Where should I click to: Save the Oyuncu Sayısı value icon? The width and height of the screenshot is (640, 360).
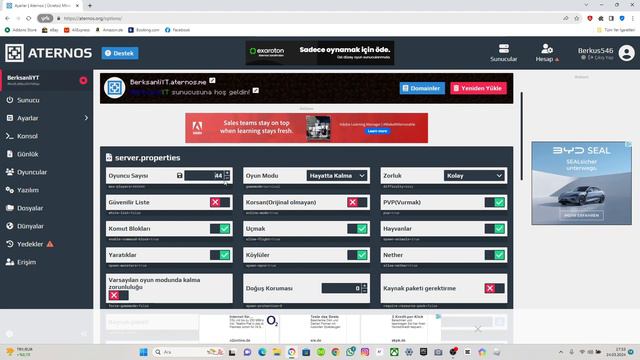(179, 176)
